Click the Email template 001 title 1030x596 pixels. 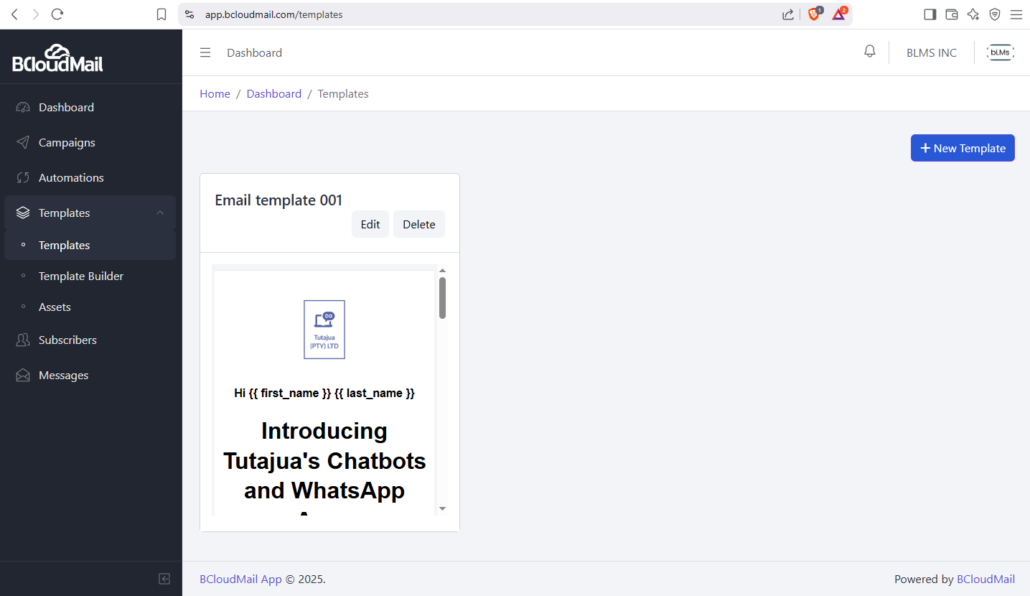click(279, 200)
